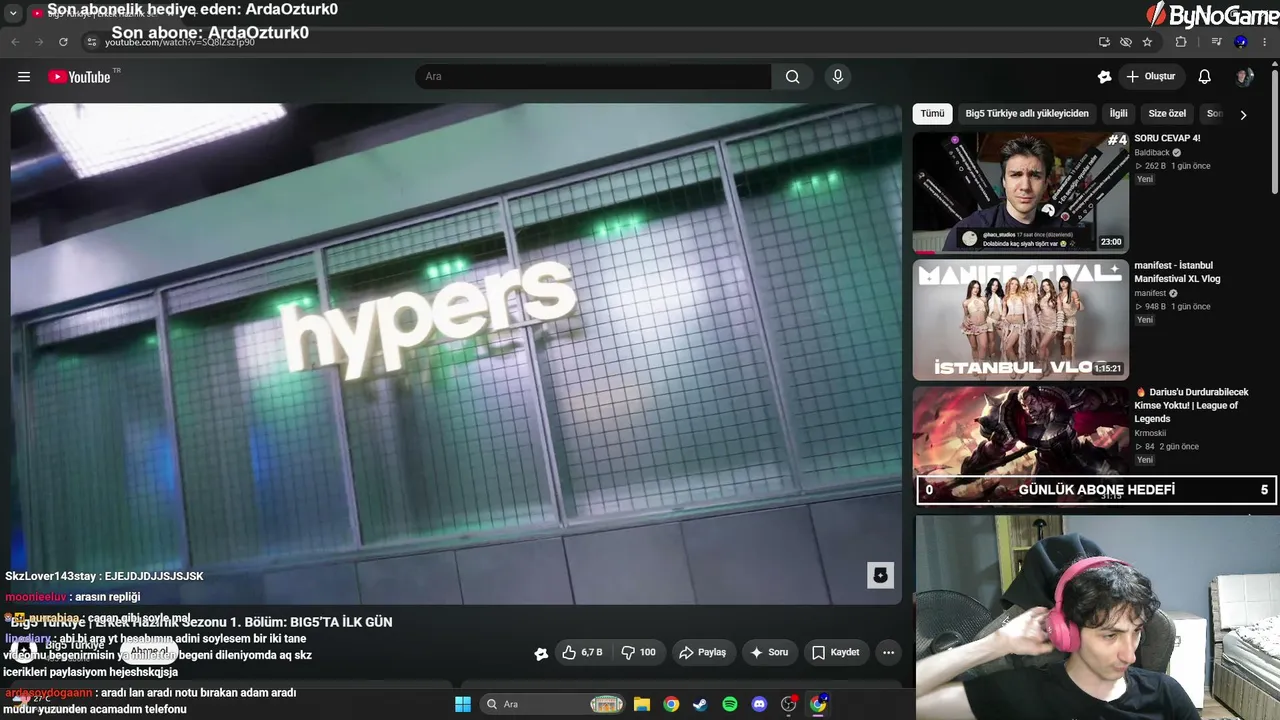Image resolution: width=1280 pixels, height=720 pixels.
Task: Click the YouTube search input field
Action: click(x=593, y=77)
